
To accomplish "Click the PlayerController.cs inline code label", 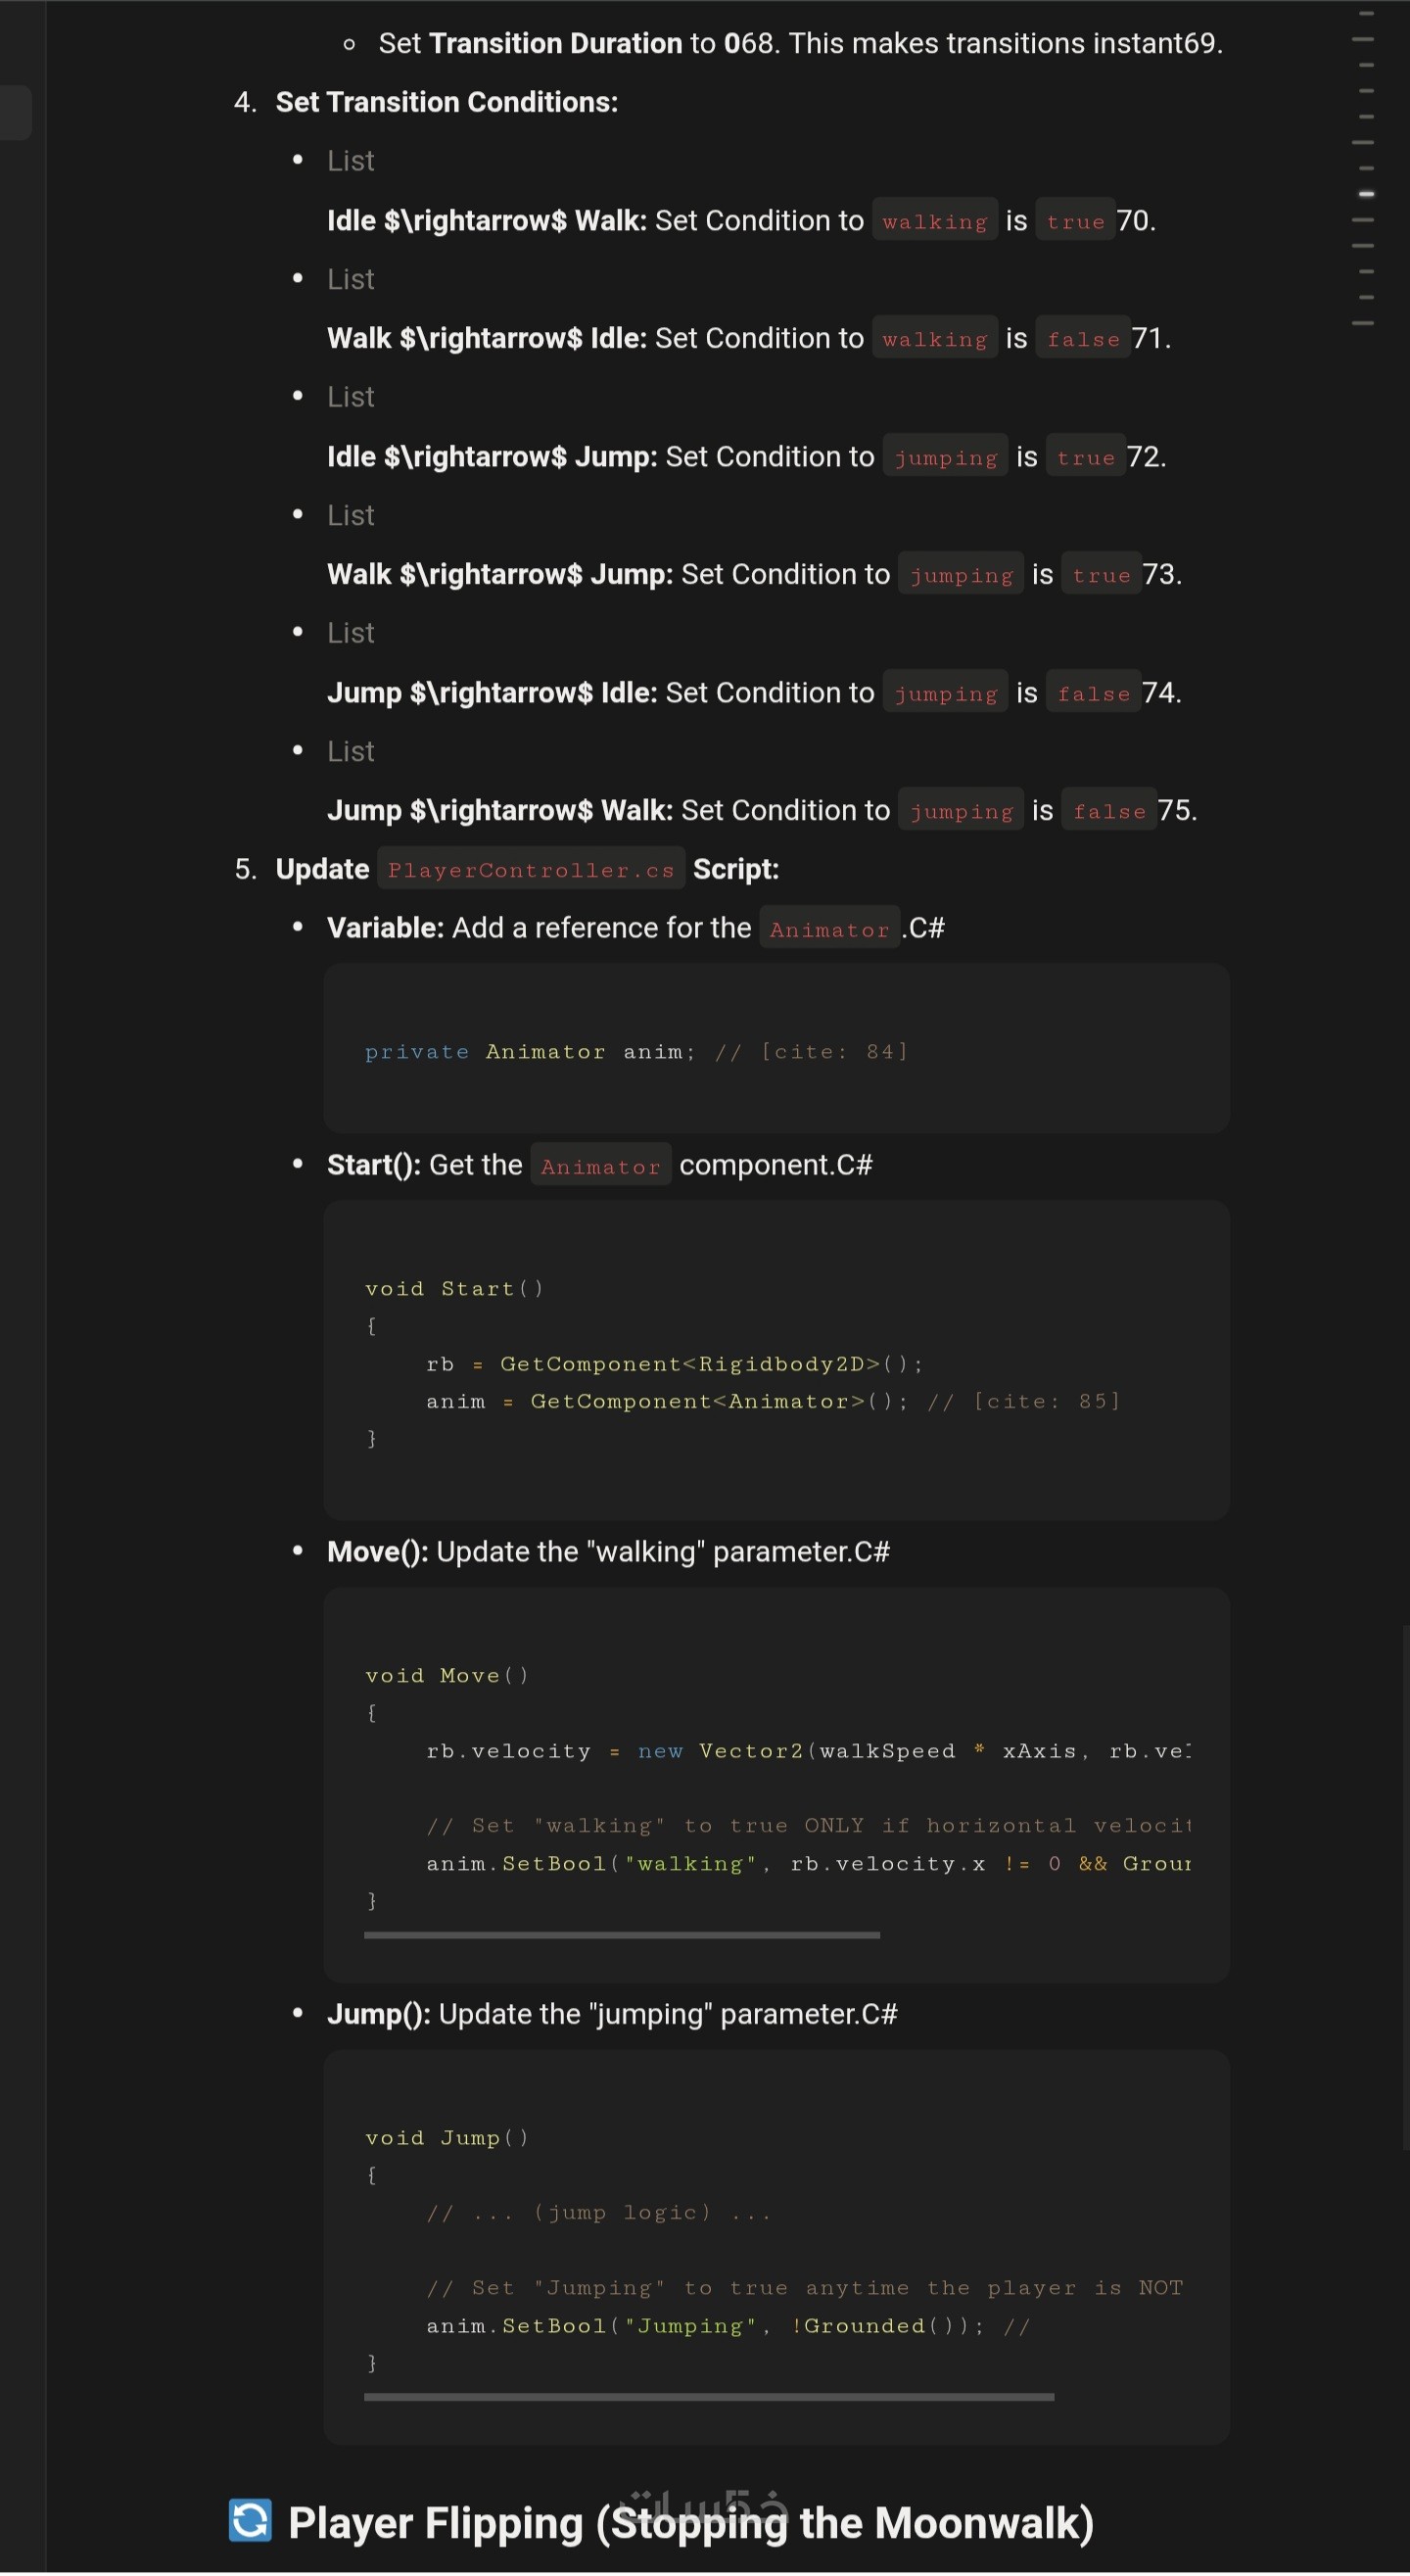I will point(530,869).
